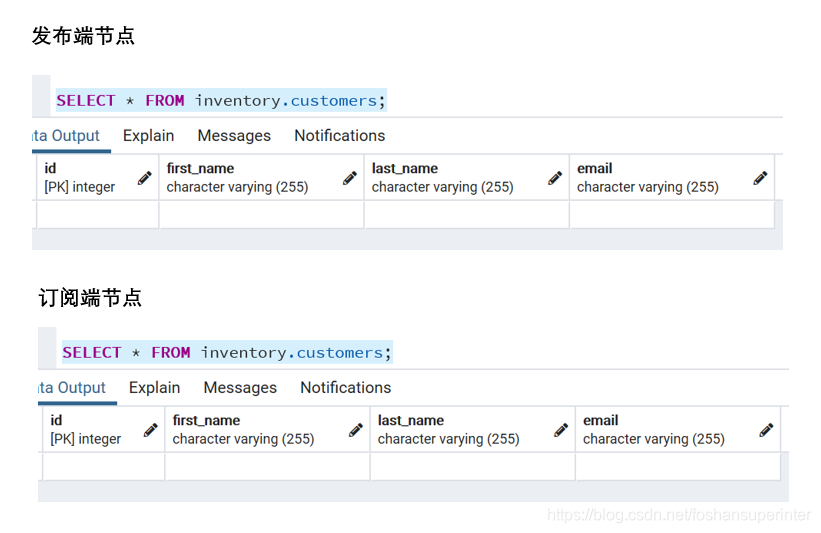Open Notifications tab in publisher panel
The width and height of the screenshot is (821, 533).
tap(339, 136)
